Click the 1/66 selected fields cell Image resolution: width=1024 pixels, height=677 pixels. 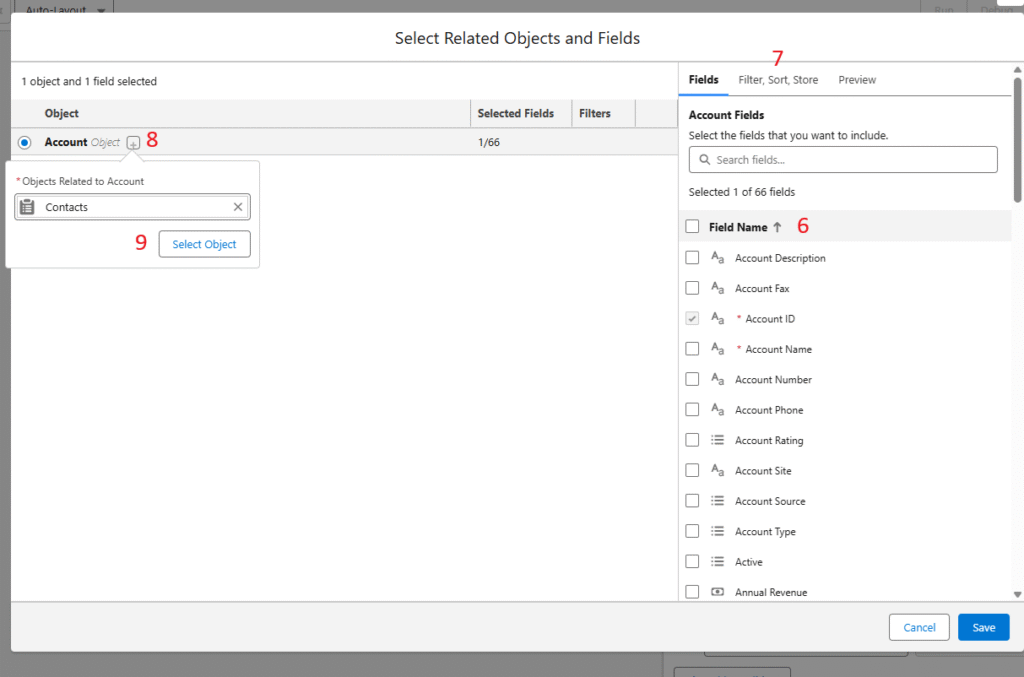tap(488, 142)
